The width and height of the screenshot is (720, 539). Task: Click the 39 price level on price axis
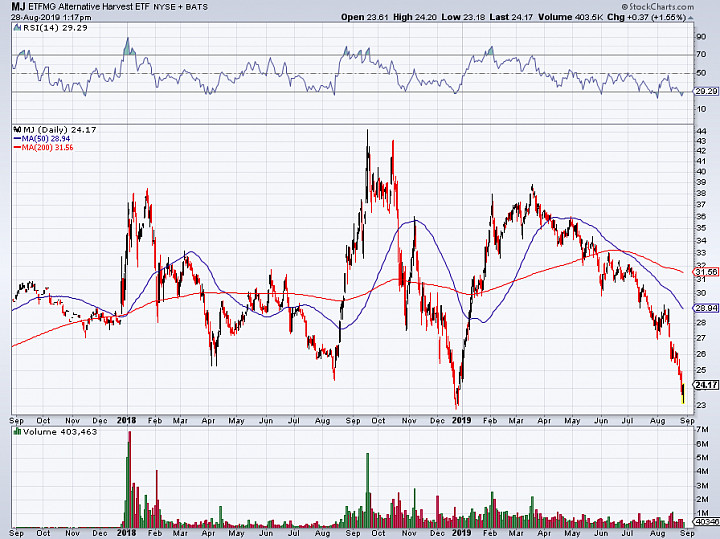click(701, 182)
